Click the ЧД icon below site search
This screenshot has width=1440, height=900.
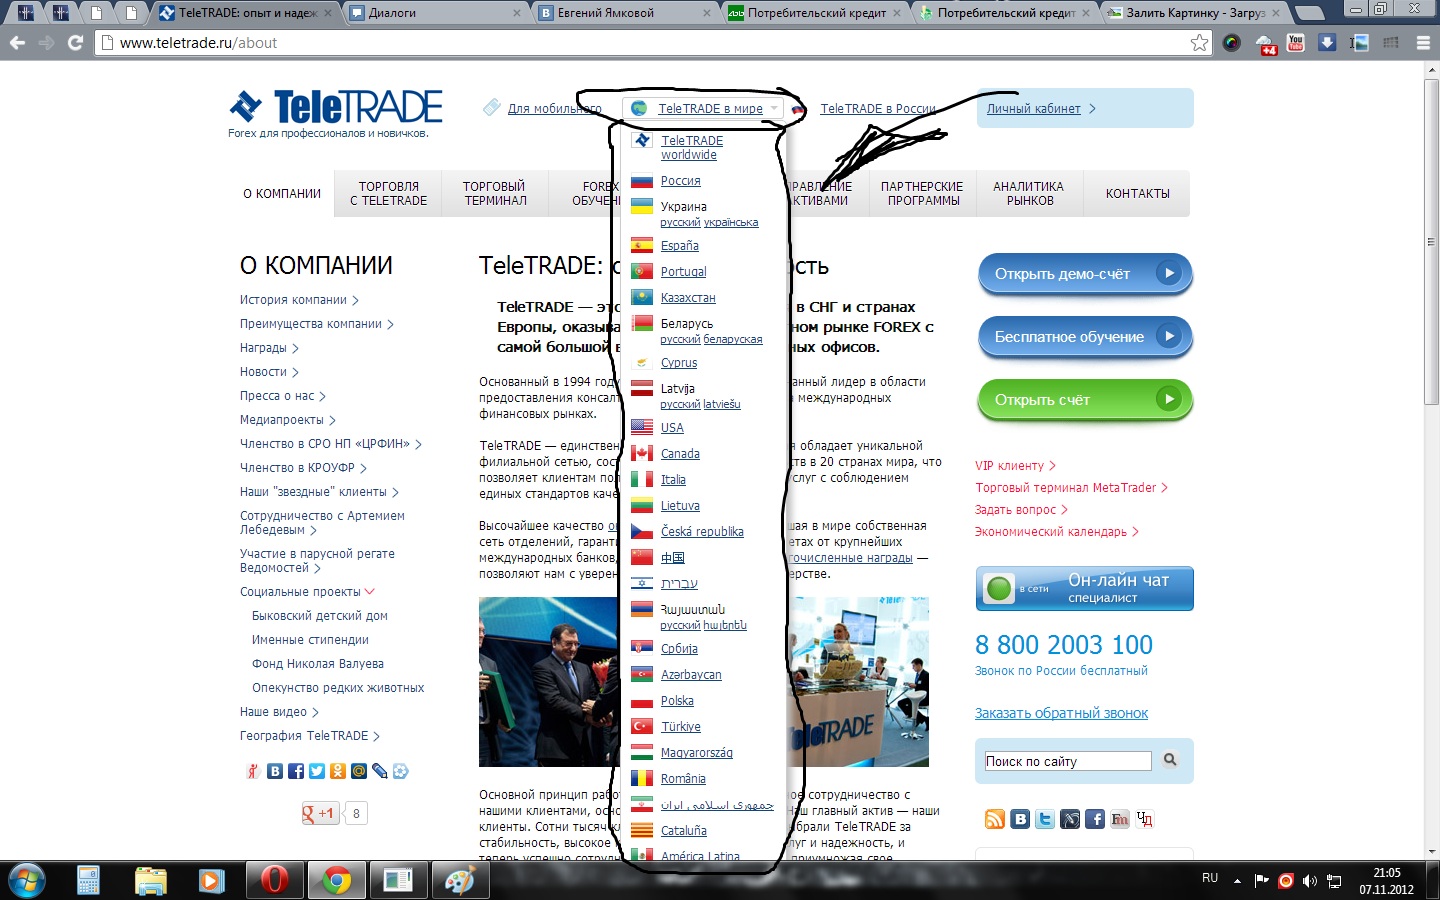[1145, 819]
